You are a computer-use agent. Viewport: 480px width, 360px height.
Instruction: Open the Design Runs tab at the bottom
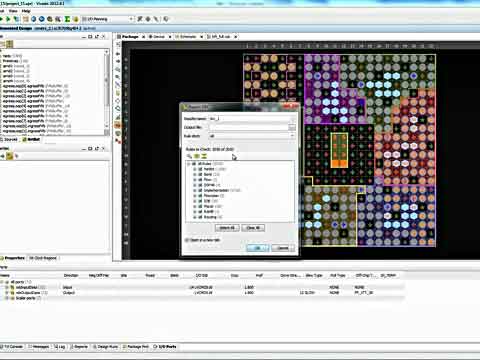[105, 347]
